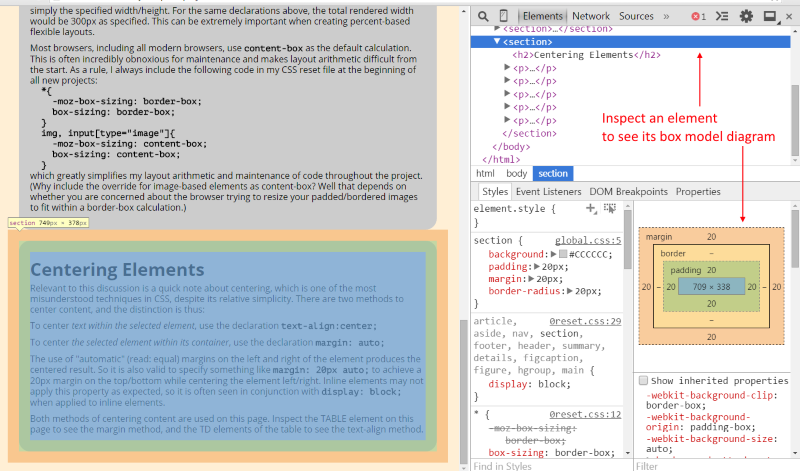The image size is (800, 471).
Task: Open the Network tab
Action: pyautogui.click(x=591, y=16)
